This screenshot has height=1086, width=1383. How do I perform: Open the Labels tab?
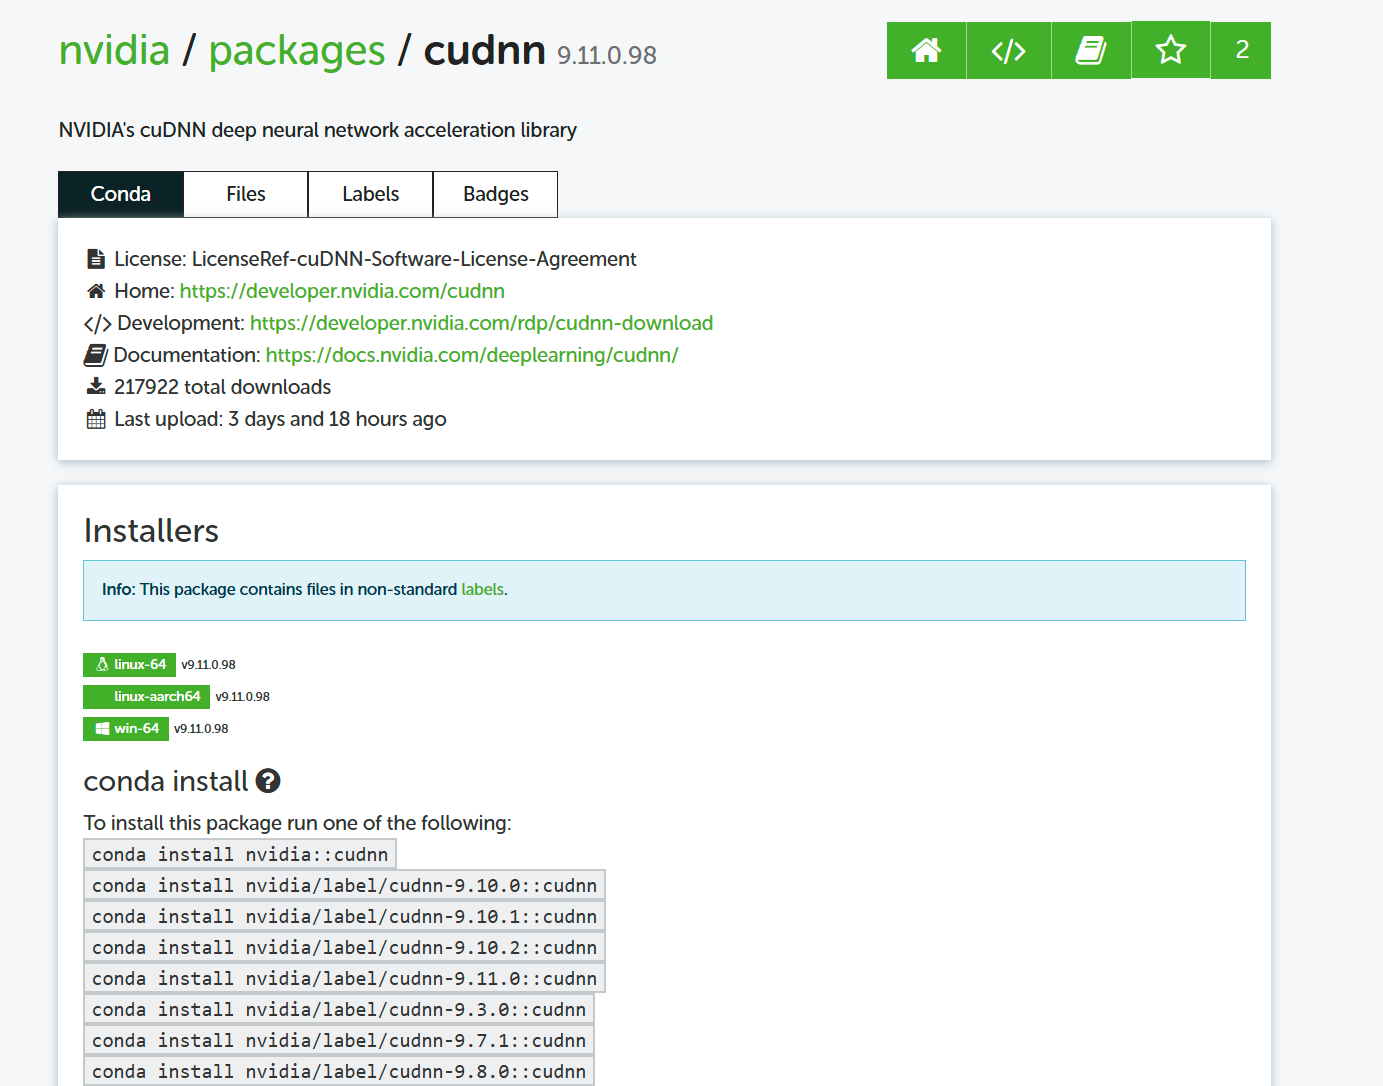click(x=370, y=193)
